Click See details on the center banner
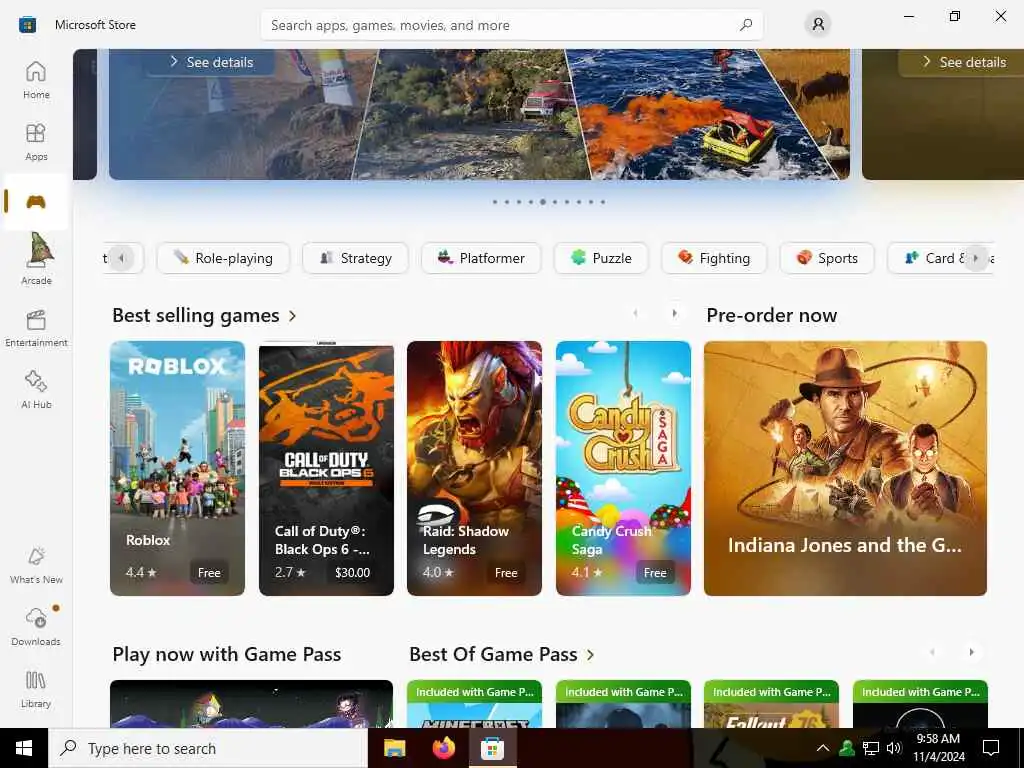1024x768 pixels. coord(212,62)
